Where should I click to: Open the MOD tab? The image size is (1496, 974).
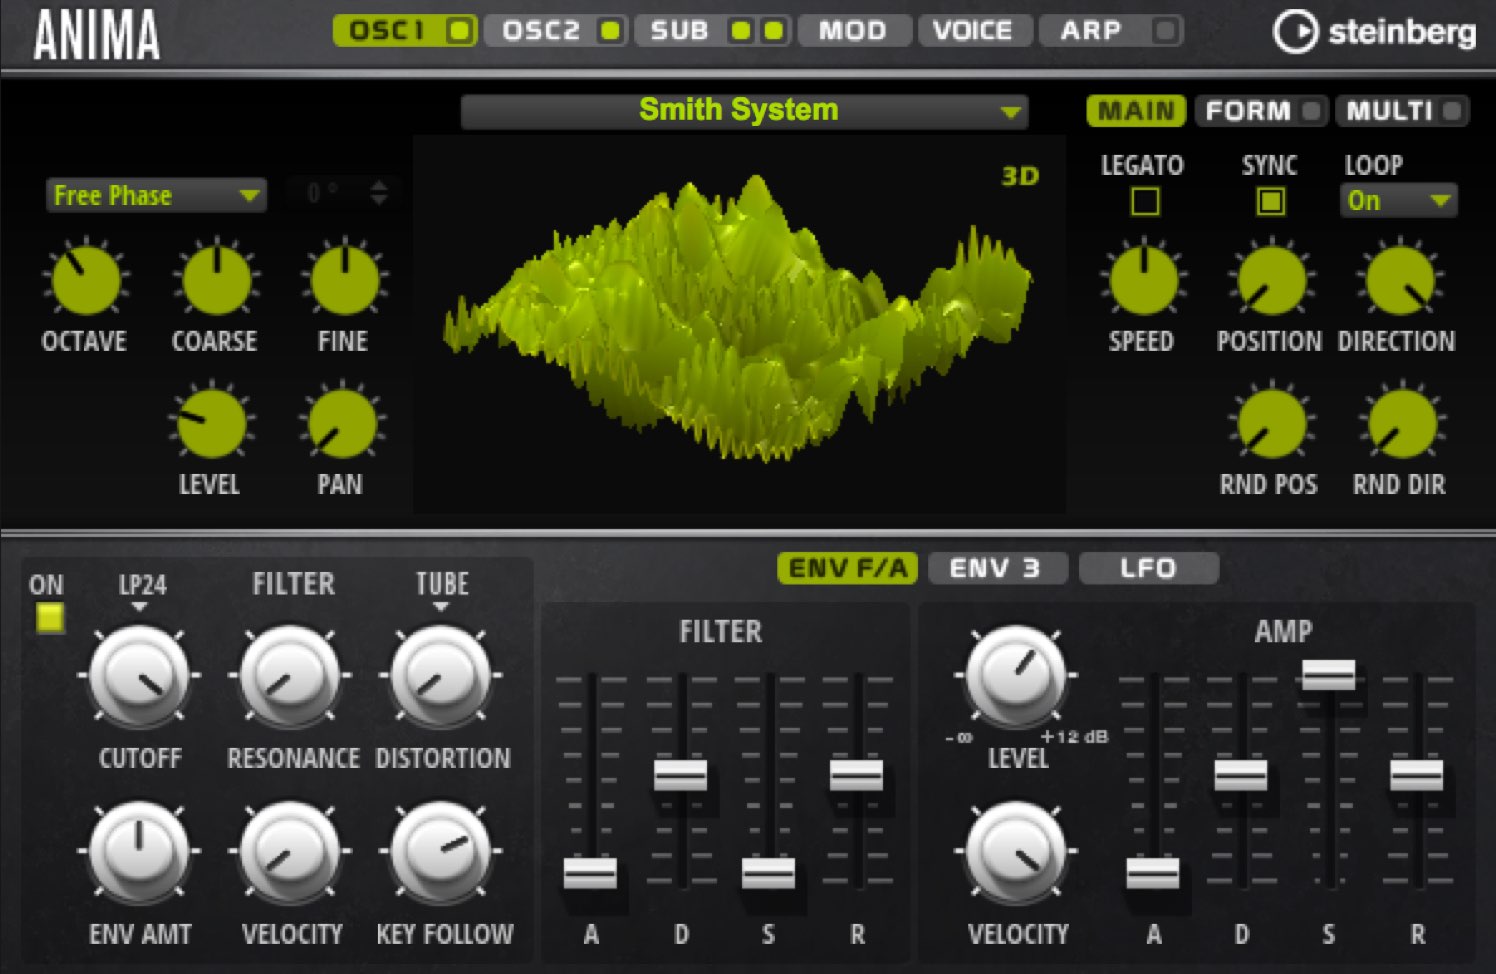(x=854, y=31)
